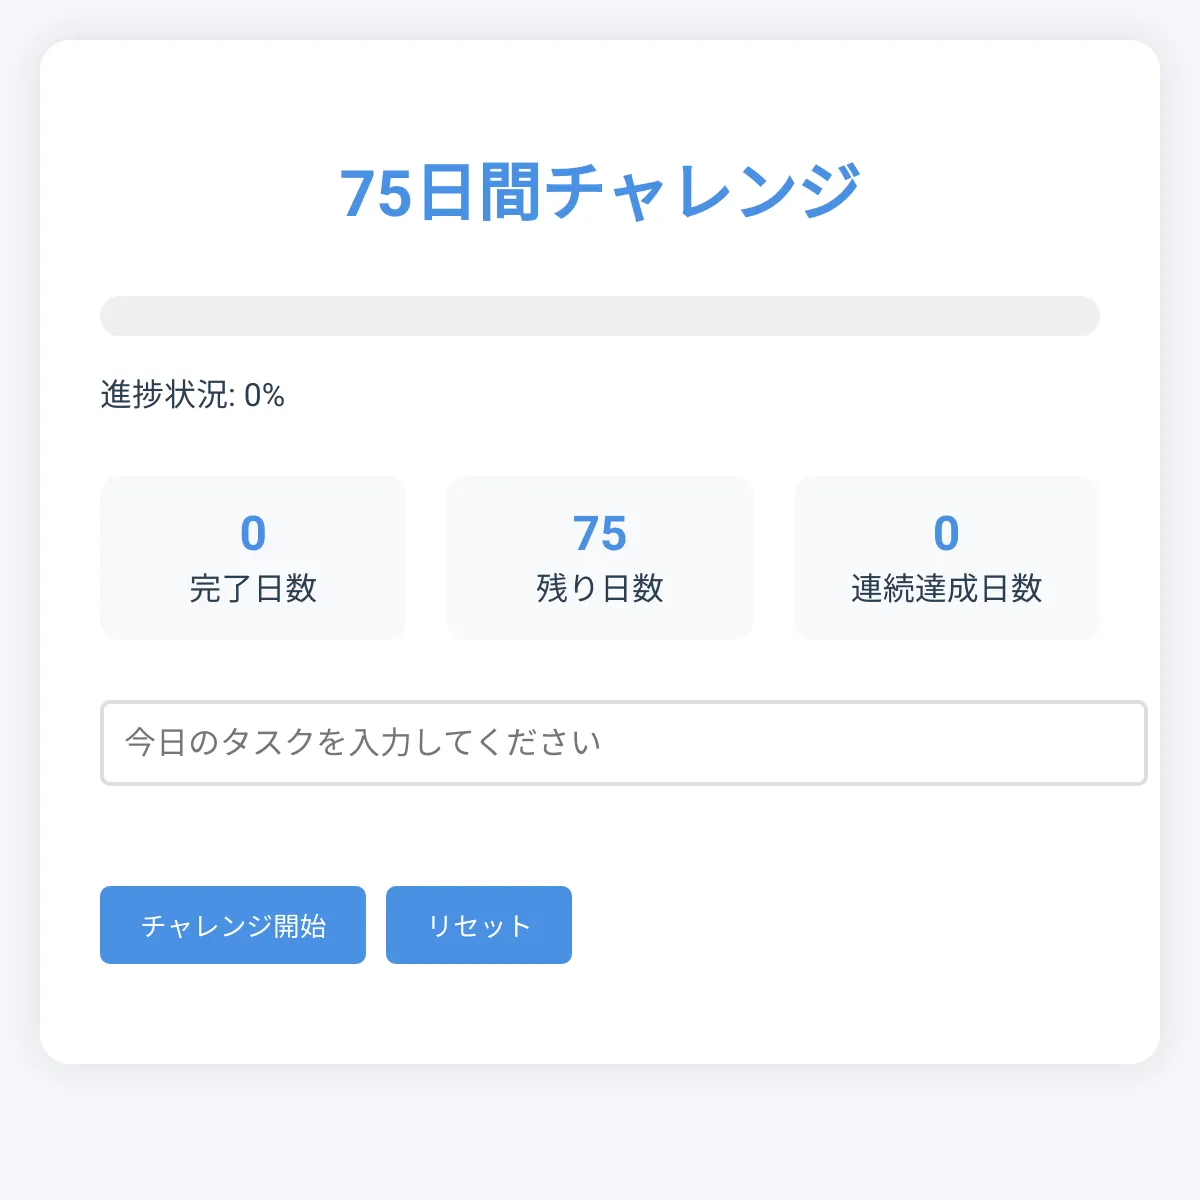Click the 完了日数 stat card
Screen dimensions: 1200x1200
252,558
